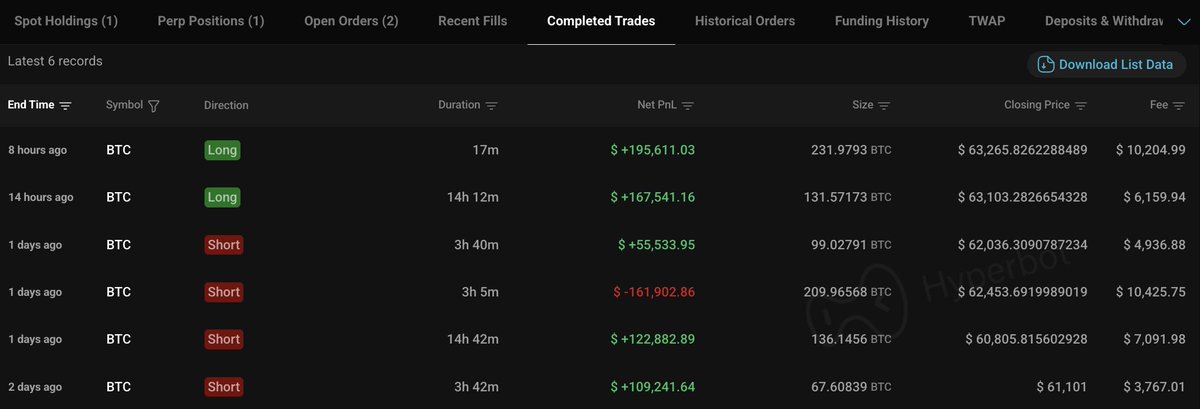Click the fee value $ 10,204.99

pos(1151,150)
